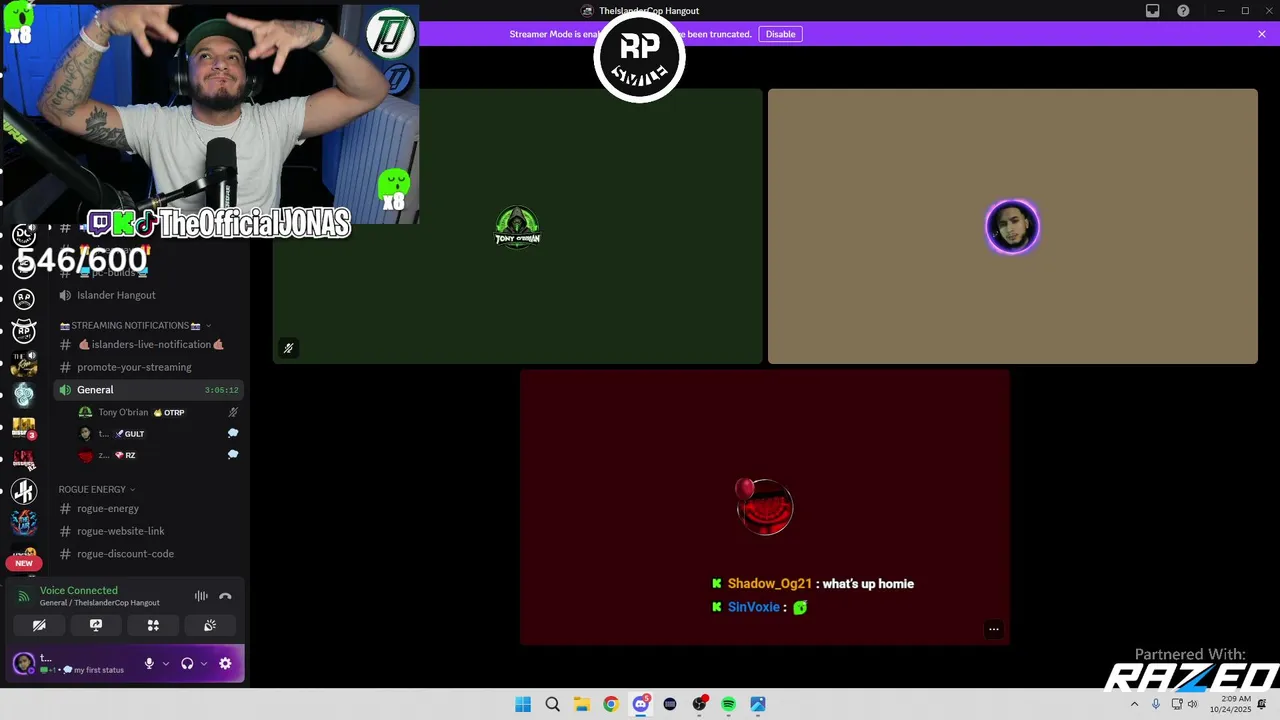
Task: Click the NEW unread indicator in server list
Action: (x=24, y=563)
